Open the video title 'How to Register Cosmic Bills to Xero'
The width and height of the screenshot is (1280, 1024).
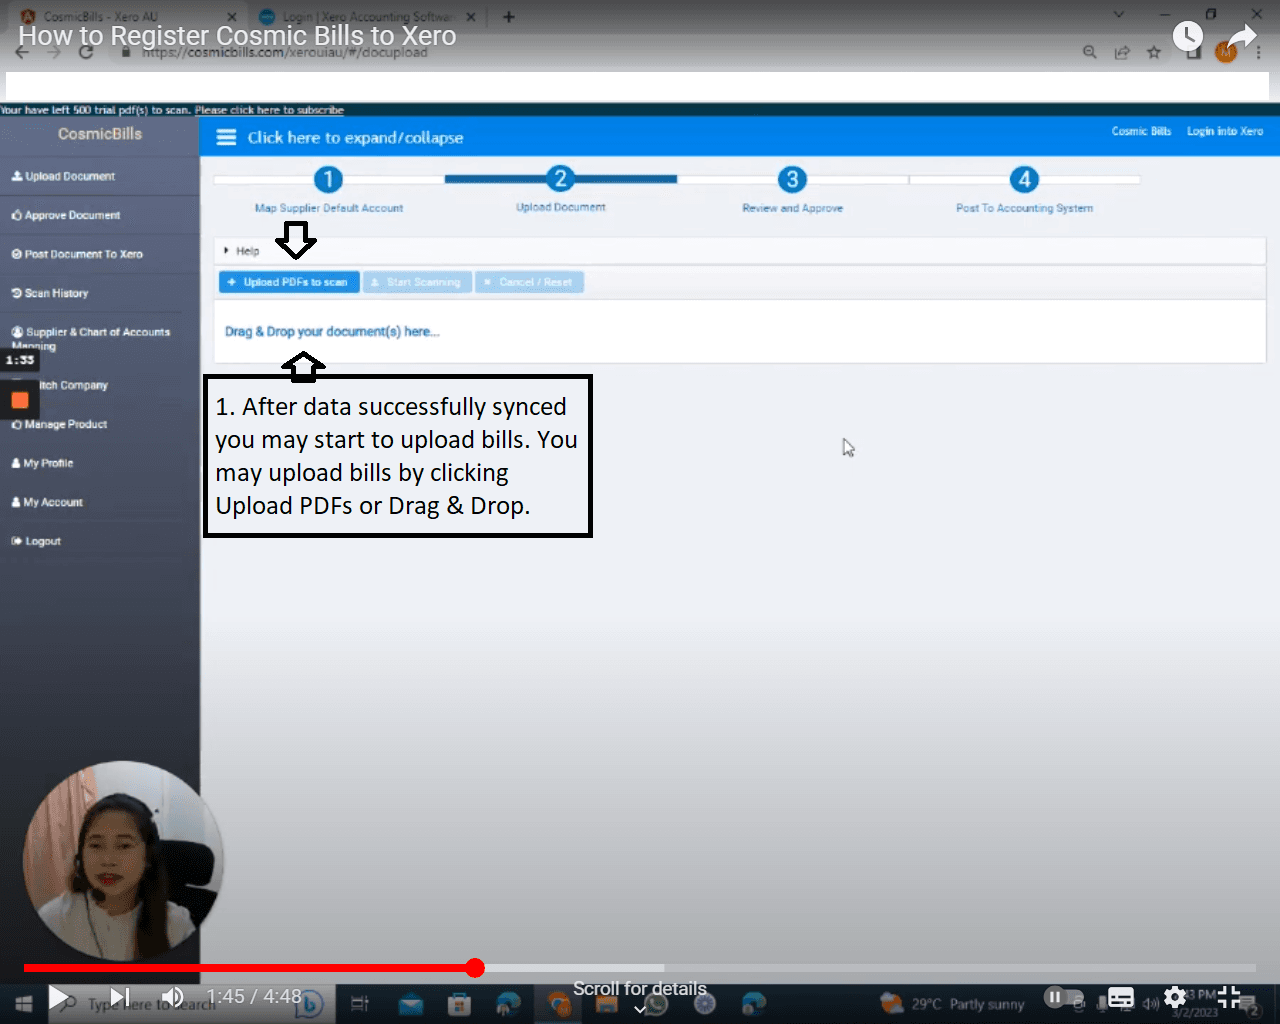coord(237,35)
